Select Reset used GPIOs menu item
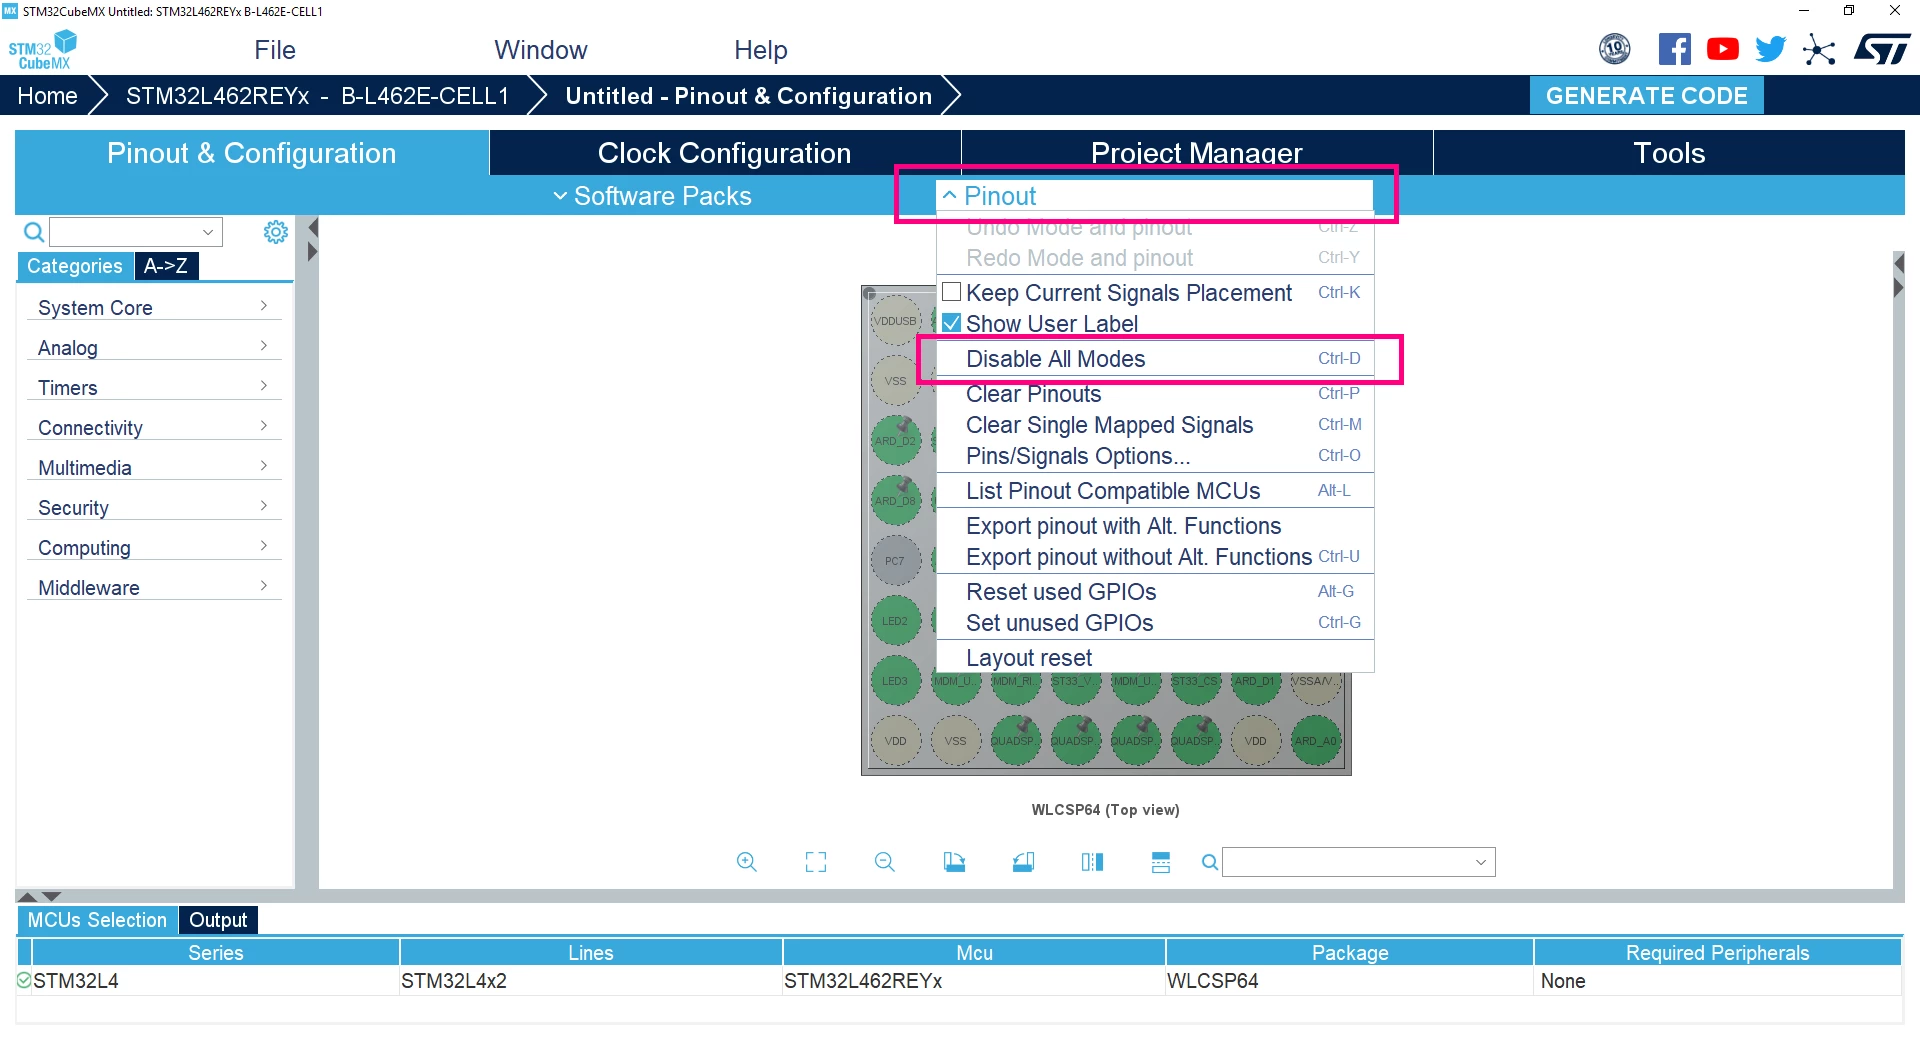This screenshot has height=1040, width=1920. point(1155,592)
